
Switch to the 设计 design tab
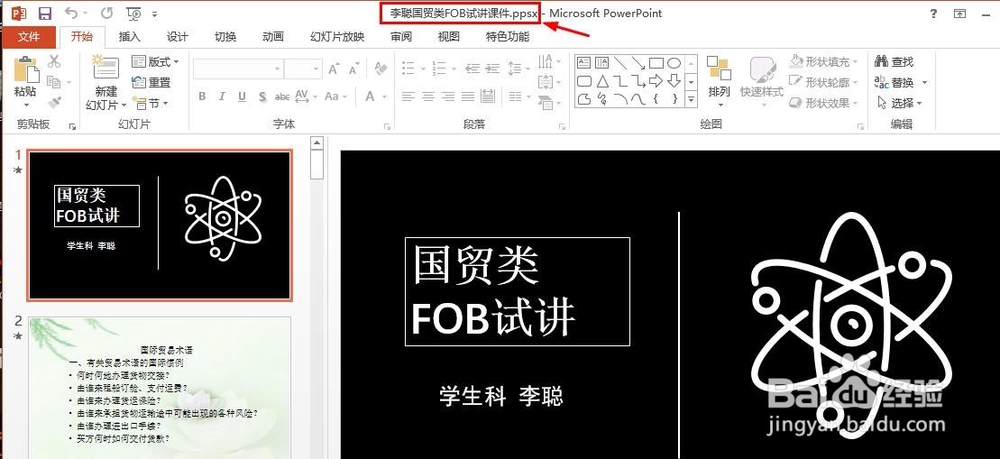click(x=177, y=37)
